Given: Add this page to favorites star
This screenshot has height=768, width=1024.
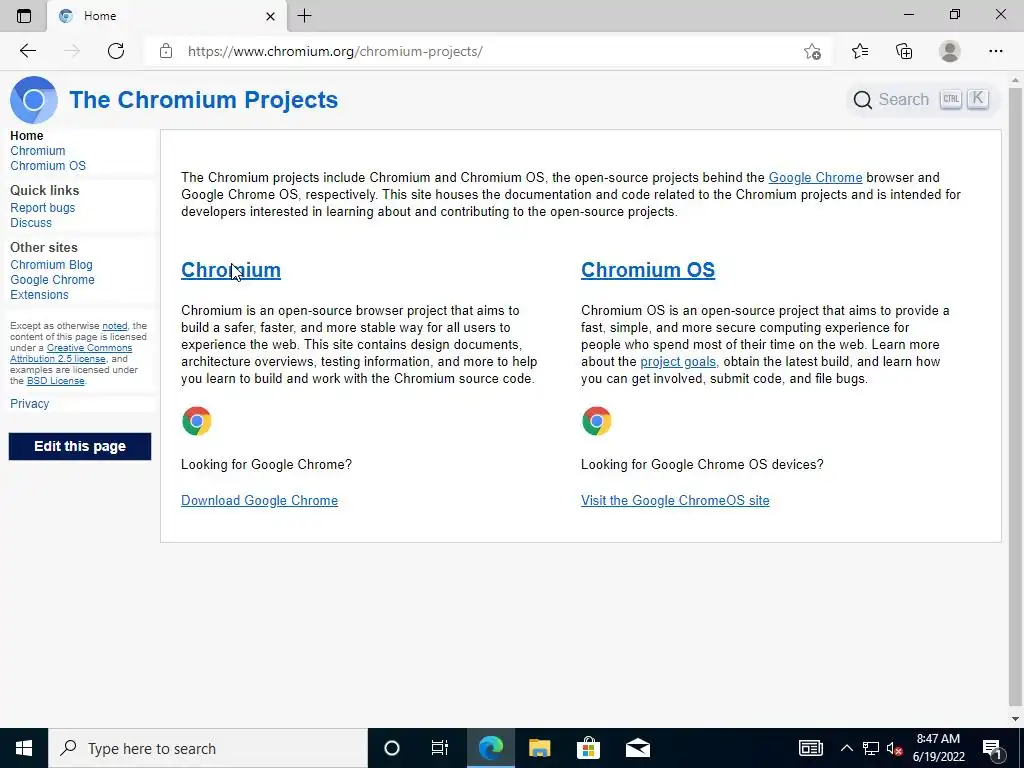Looking at the screenshot, I should click(812, 51).
